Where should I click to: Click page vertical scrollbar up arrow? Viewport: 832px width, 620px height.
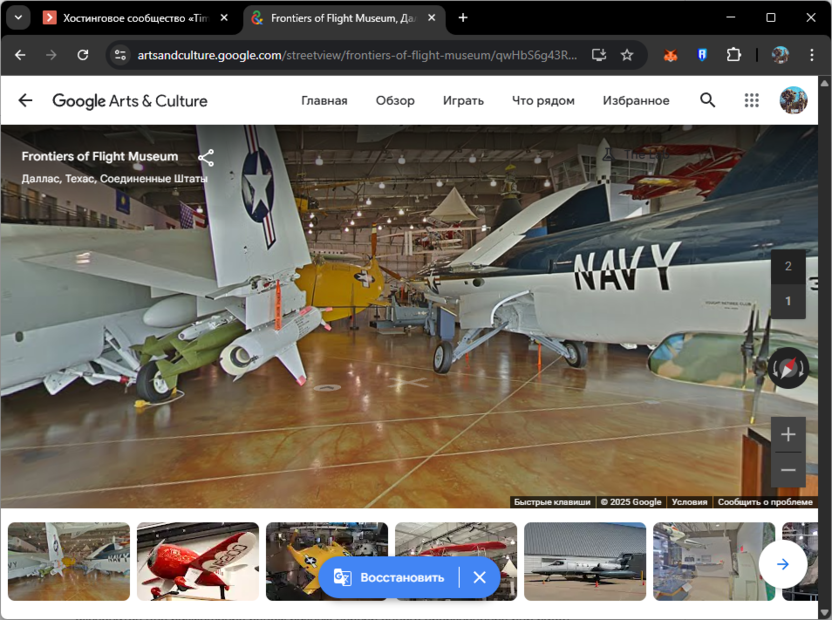point(824,82)
